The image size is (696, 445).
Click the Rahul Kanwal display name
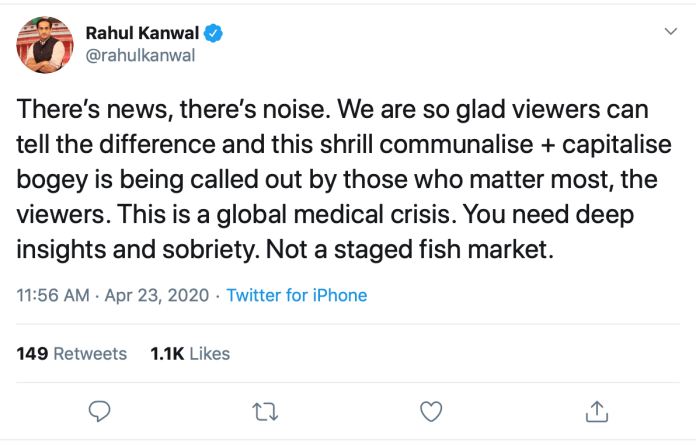(x=143, y=34)
